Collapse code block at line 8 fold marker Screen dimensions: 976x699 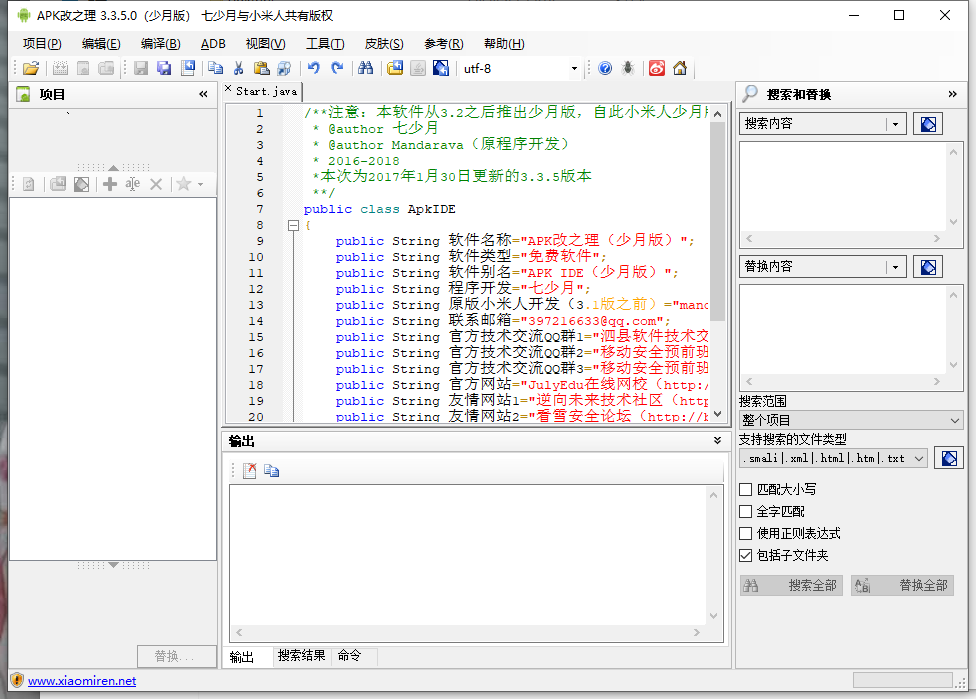[293, 225]
